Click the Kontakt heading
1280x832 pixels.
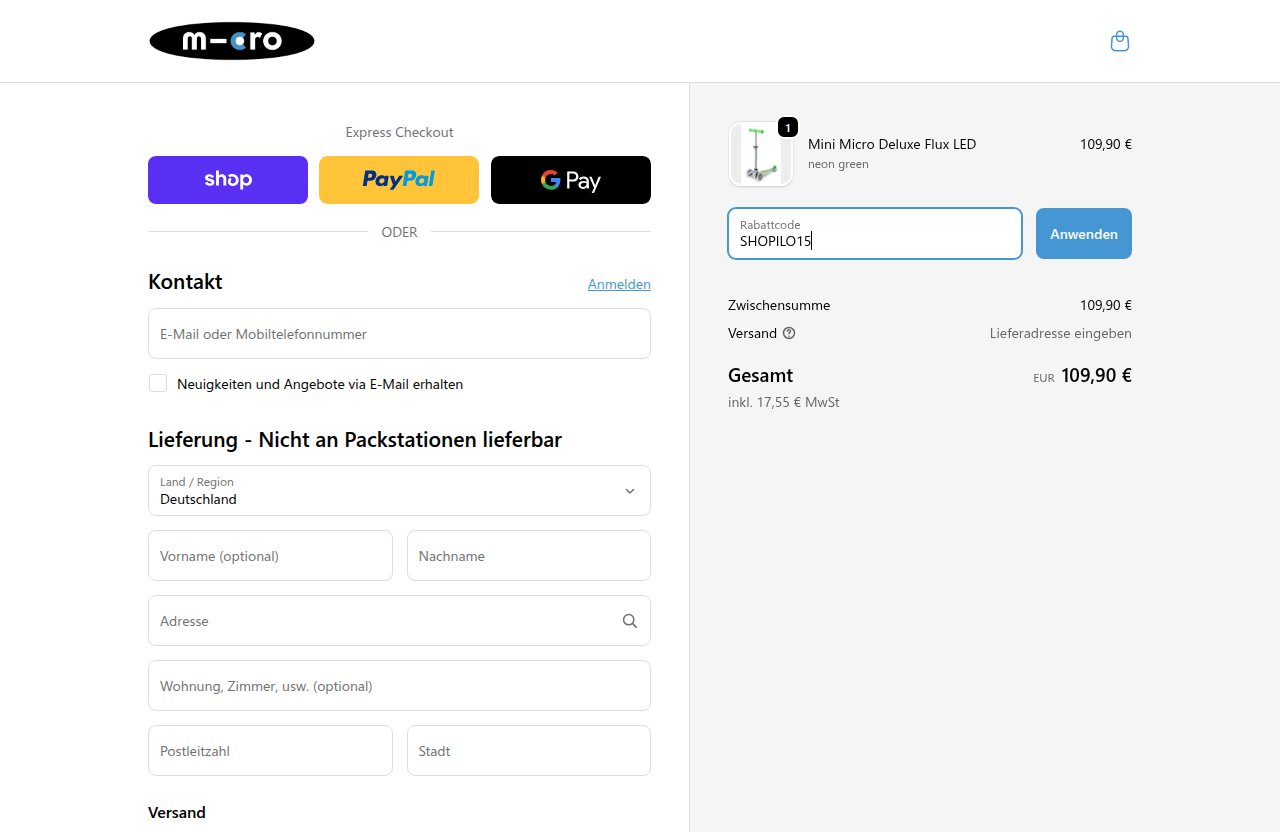tap(185, 282)
